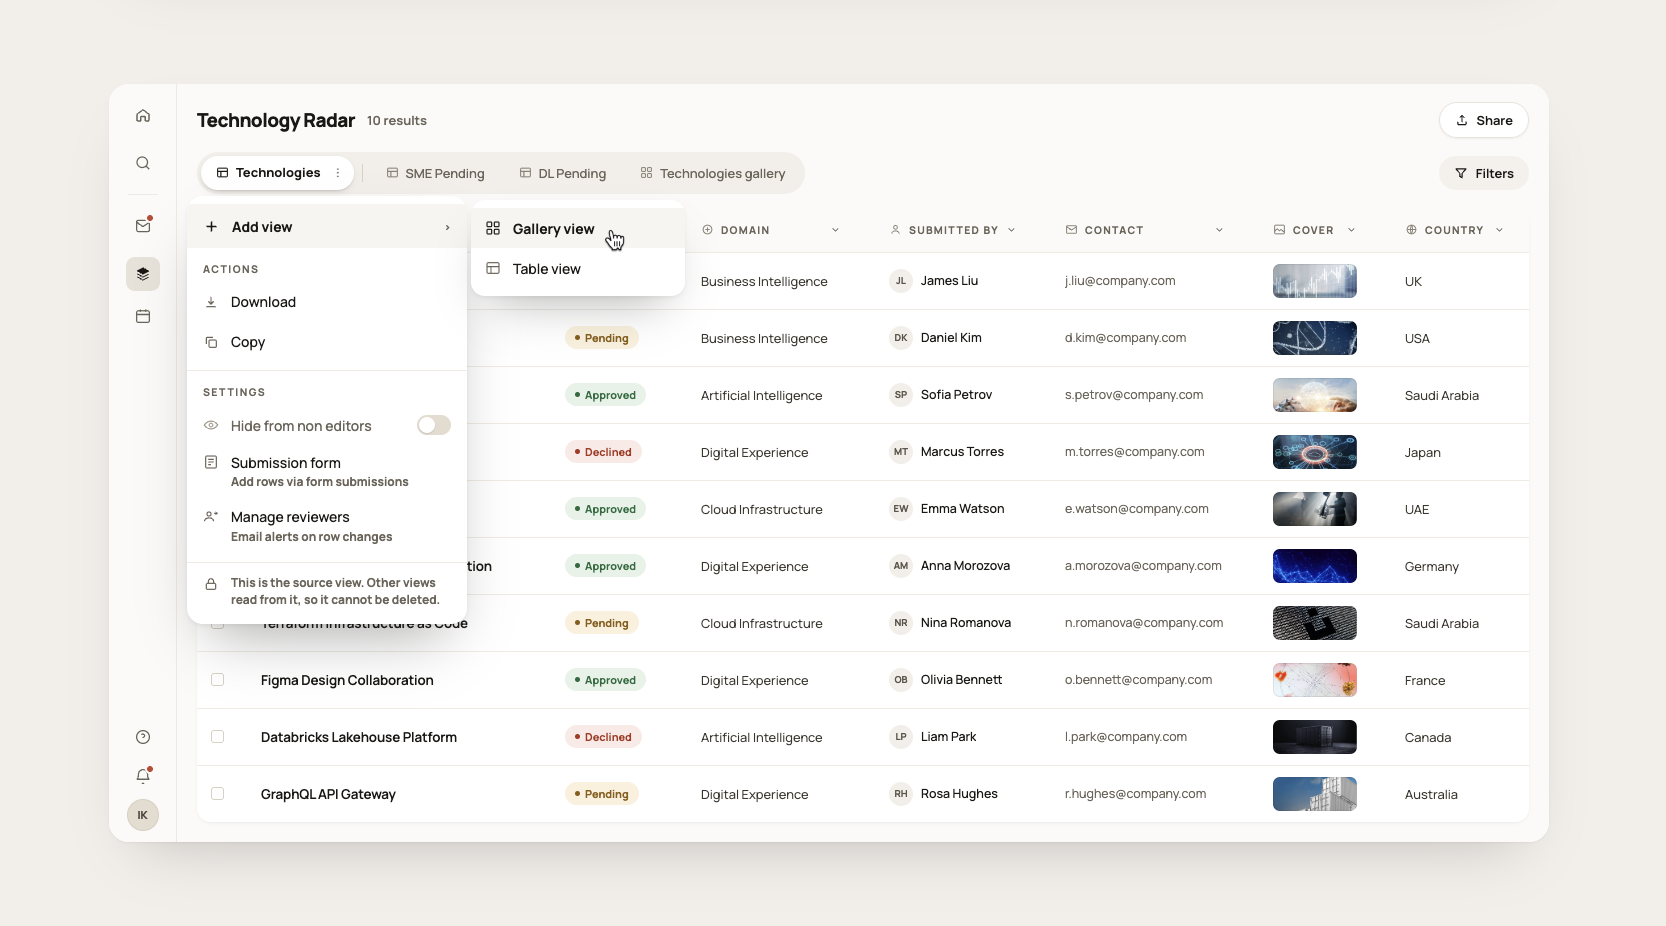Click Nina Romanova's NR avatar badge
This screenshot has height=926, width=1666.
point(901,623)
